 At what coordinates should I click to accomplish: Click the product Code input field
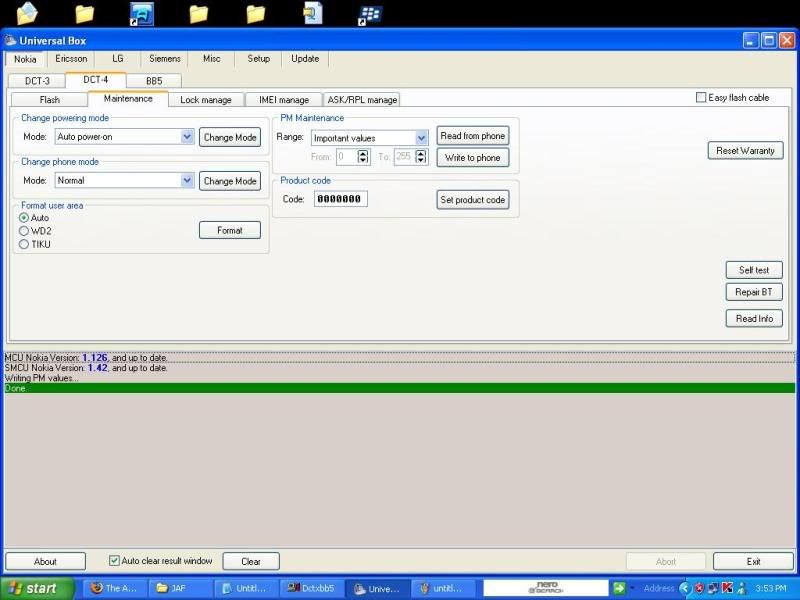coord(340,199)
